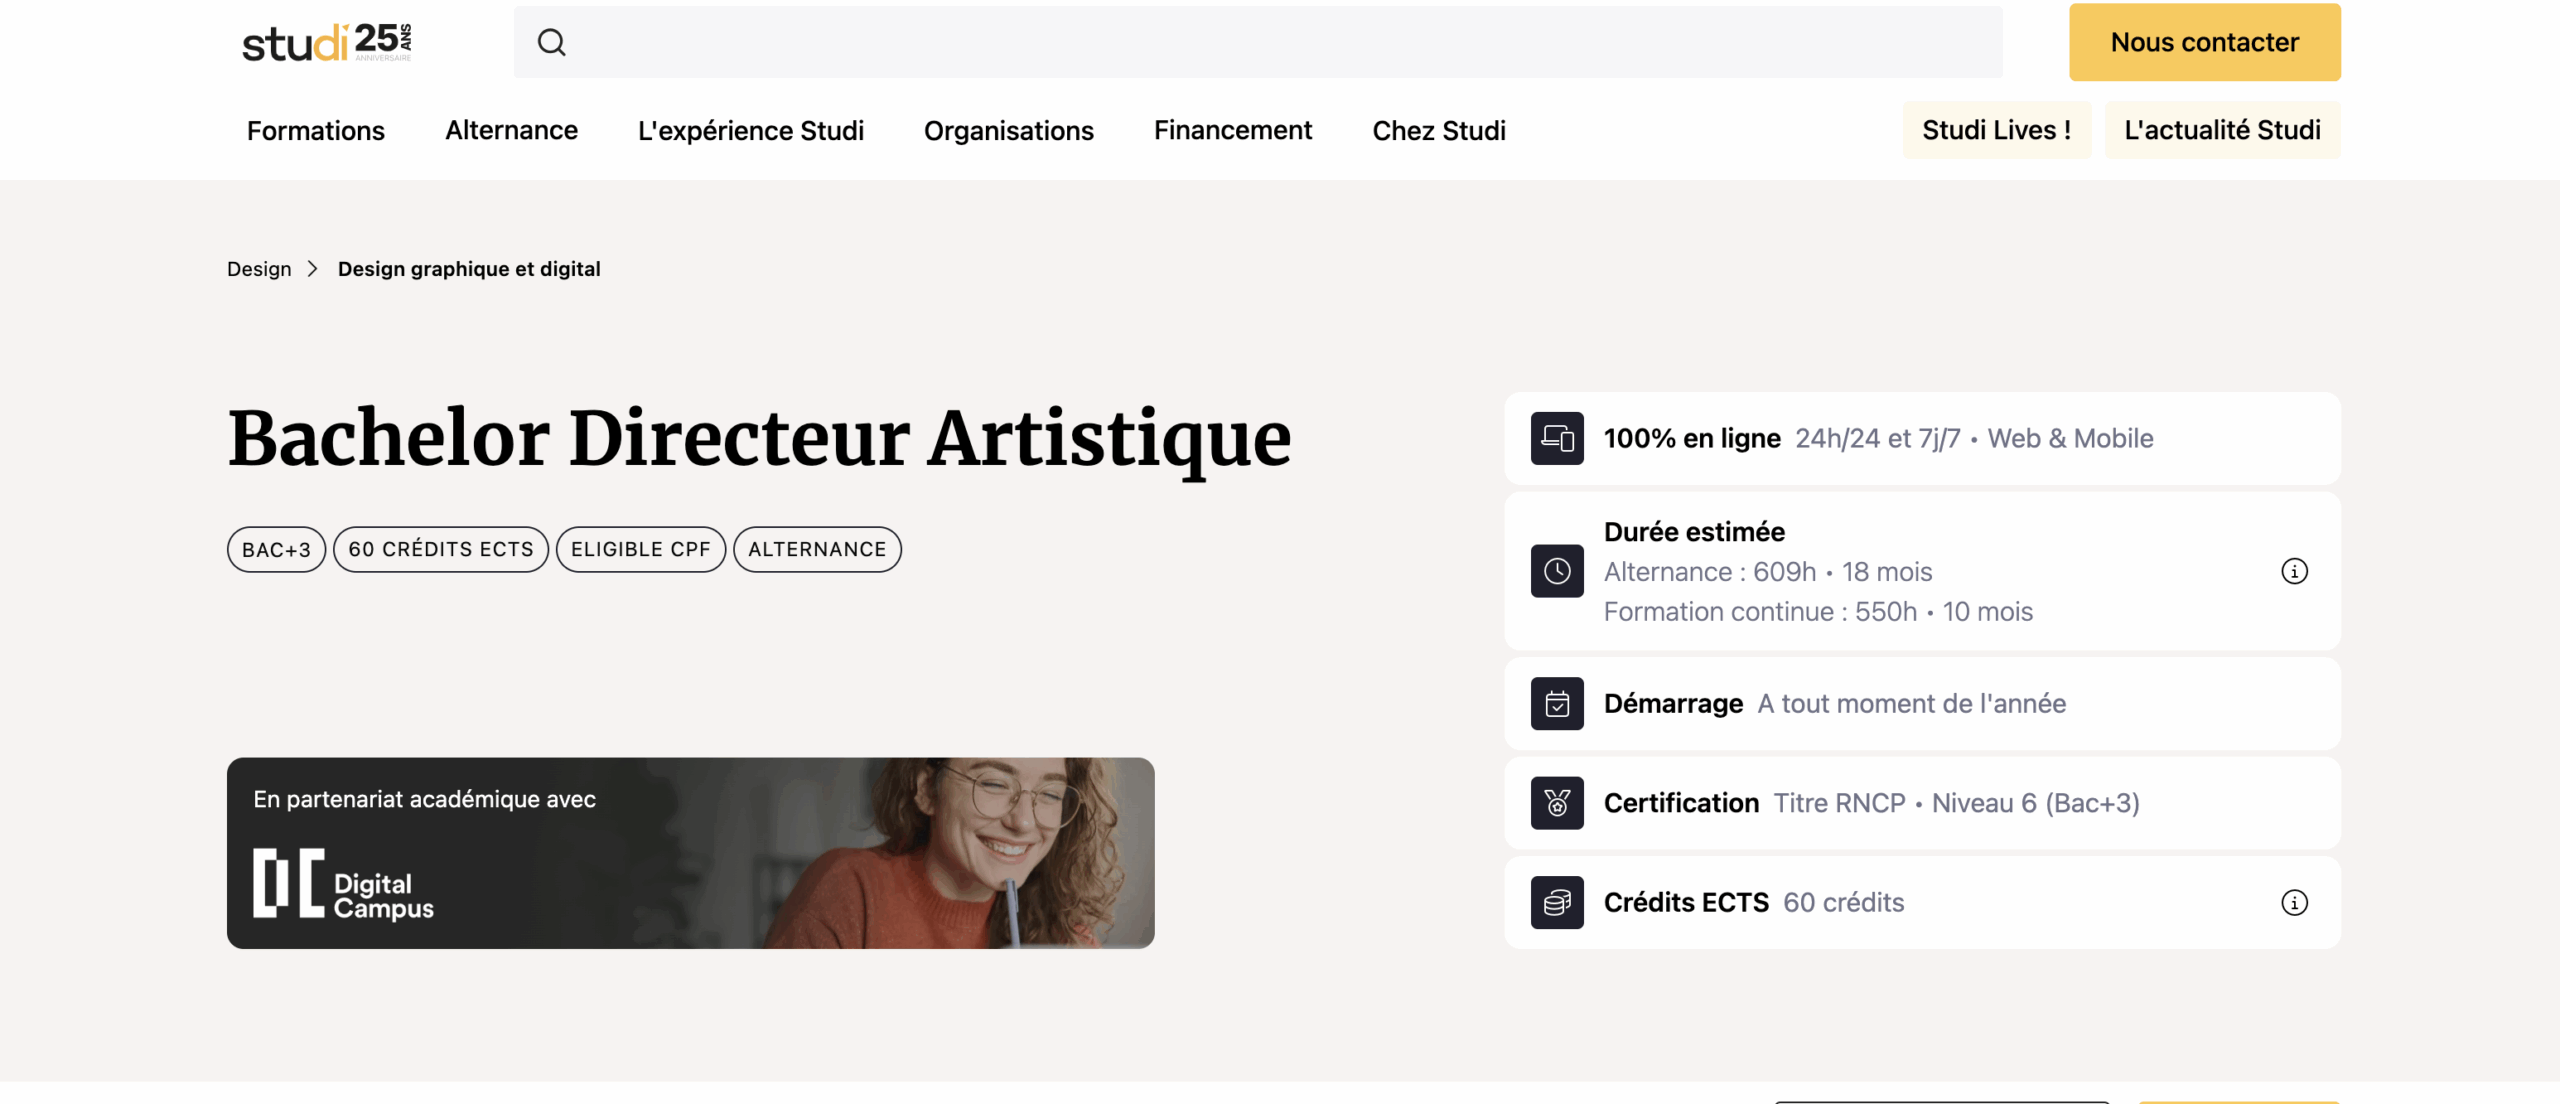
Task: Open the Alternance menu
Action: [x=511, y=131]
